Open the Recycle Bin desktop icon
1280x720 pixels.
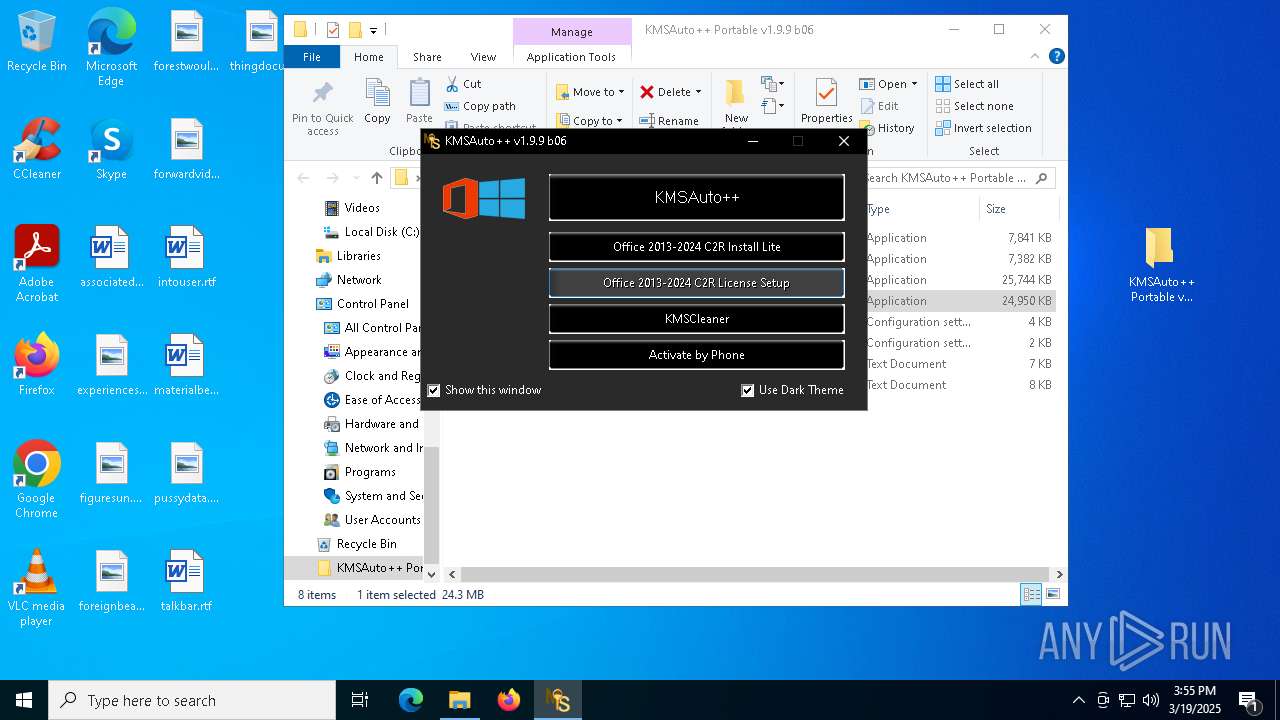click(37, 42)
